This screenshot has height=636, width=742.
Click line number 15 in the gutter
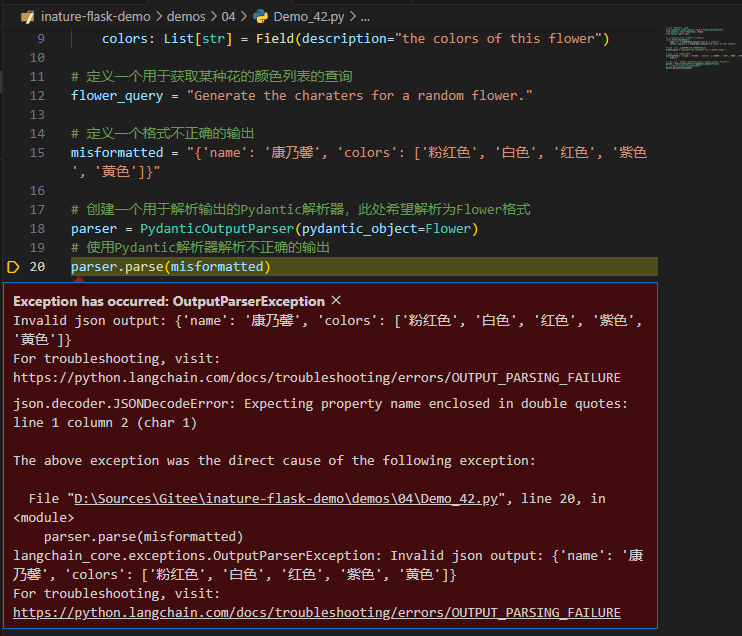[x=38, y=152]
